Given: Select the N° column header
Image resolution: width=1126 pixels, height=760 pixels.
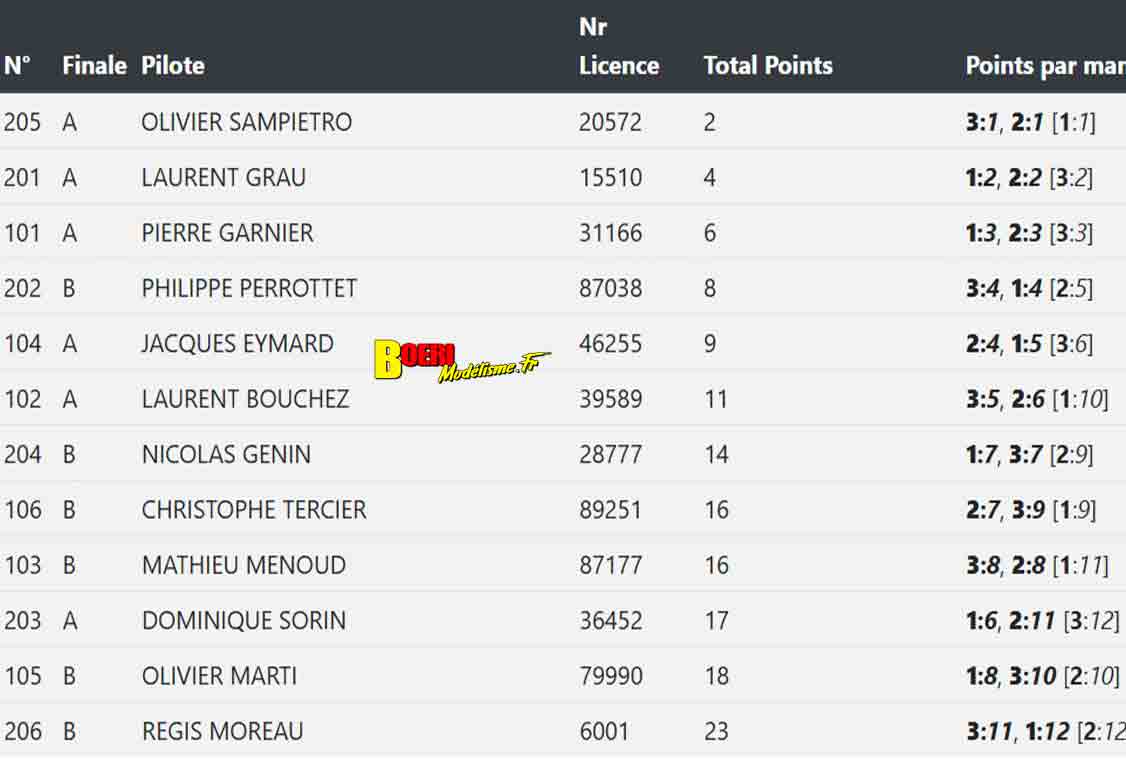Looking at the screenshot, I should 17,65.
